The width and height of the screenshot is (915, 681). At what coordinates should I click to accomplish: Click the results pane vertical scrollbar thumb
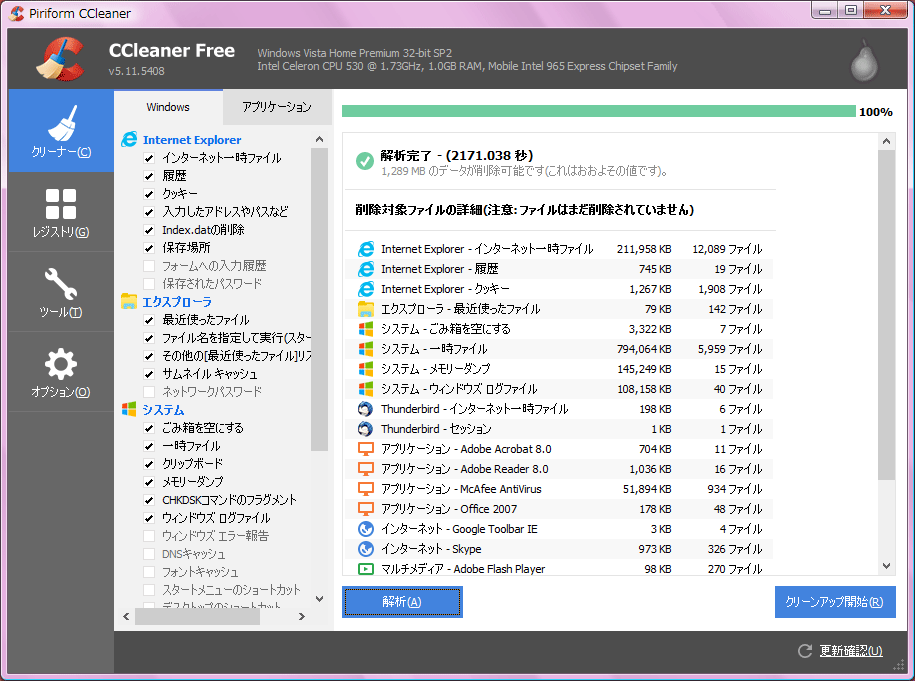(x=886, y=315)
